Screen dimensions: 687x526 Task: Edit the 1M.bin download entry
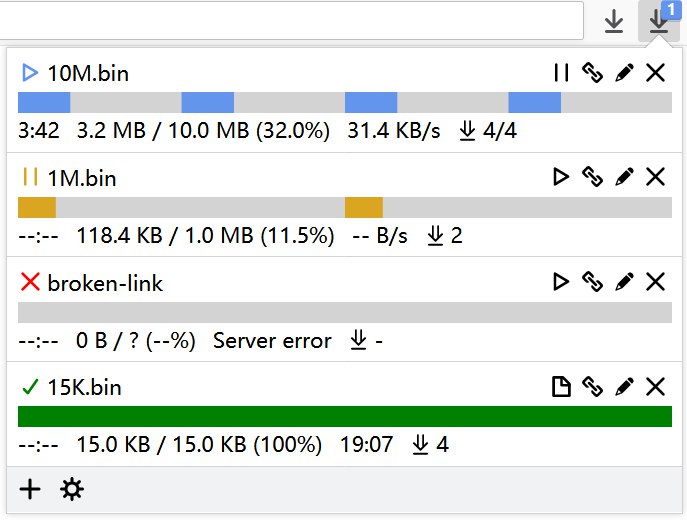click(x=624, y=177)
